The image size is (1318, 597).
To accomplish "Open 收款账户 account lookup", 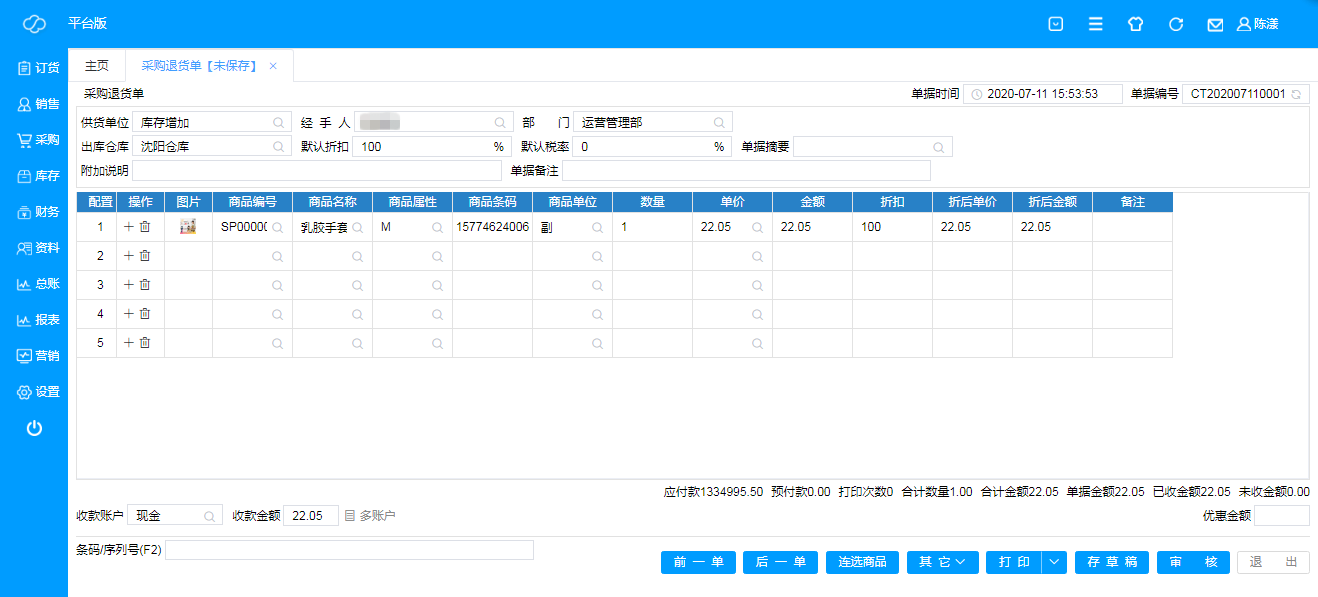I will (x=209, y=516).
